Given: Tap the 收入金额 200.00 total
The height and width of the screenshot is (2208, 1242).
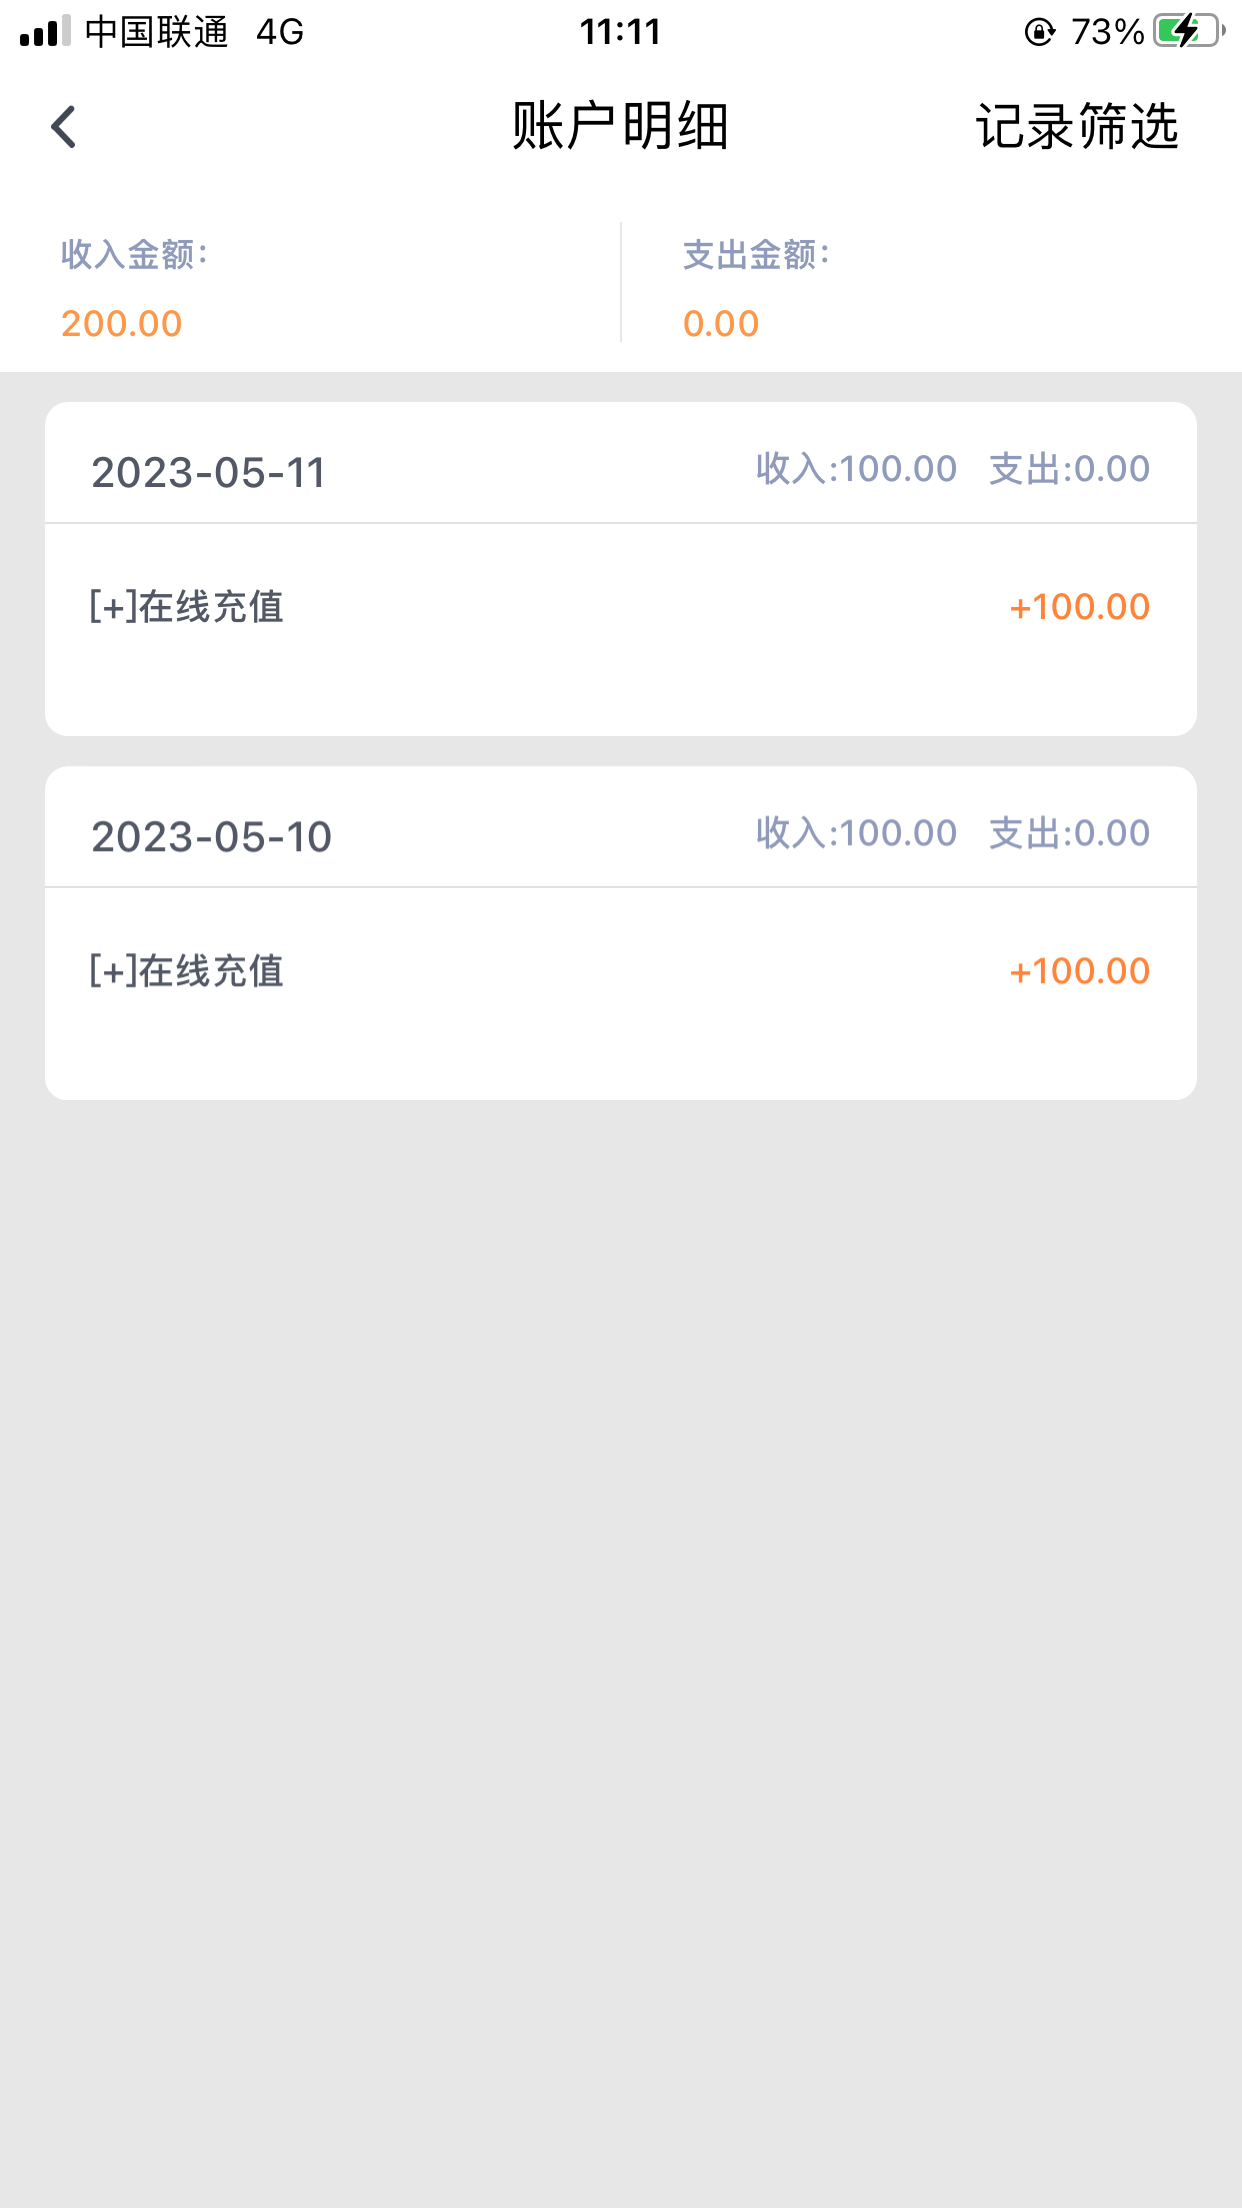Looking at the screenshot, I should 122,323.
